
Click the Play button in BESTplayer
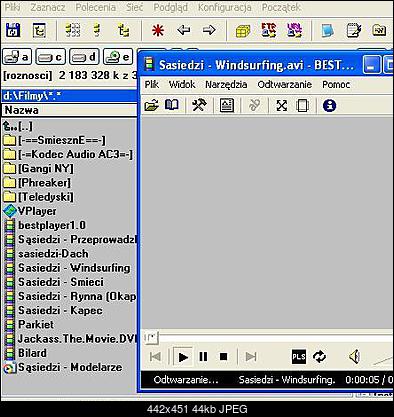(x=183, y=357)
